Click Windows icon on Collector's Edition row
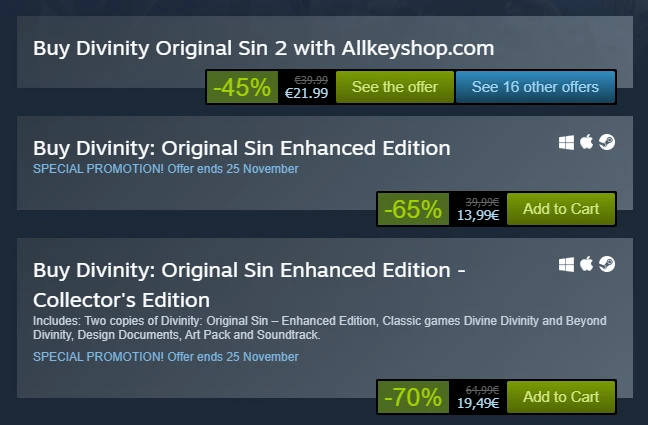This screenshot has width=648, height=425. point(567,264)
